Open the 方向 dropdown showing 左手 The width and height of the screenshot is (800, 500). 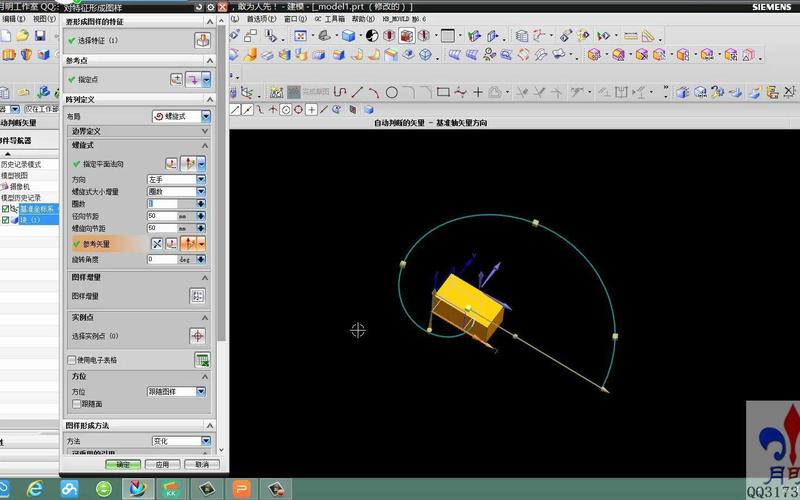click(175, 178)
